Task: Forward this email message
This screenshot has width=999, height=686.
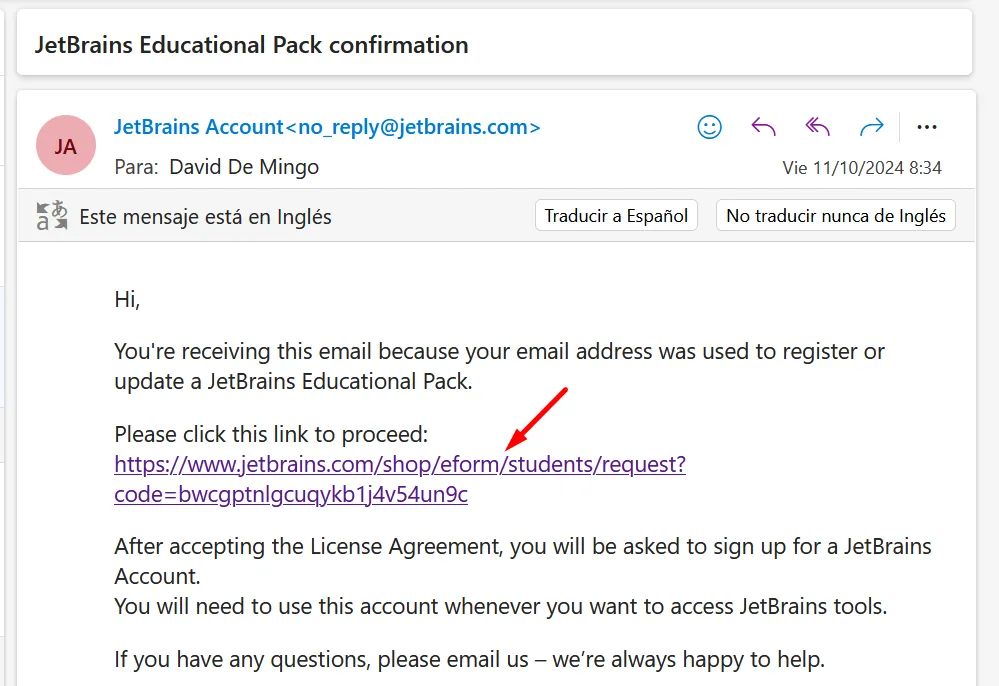Action: [872, 127]
